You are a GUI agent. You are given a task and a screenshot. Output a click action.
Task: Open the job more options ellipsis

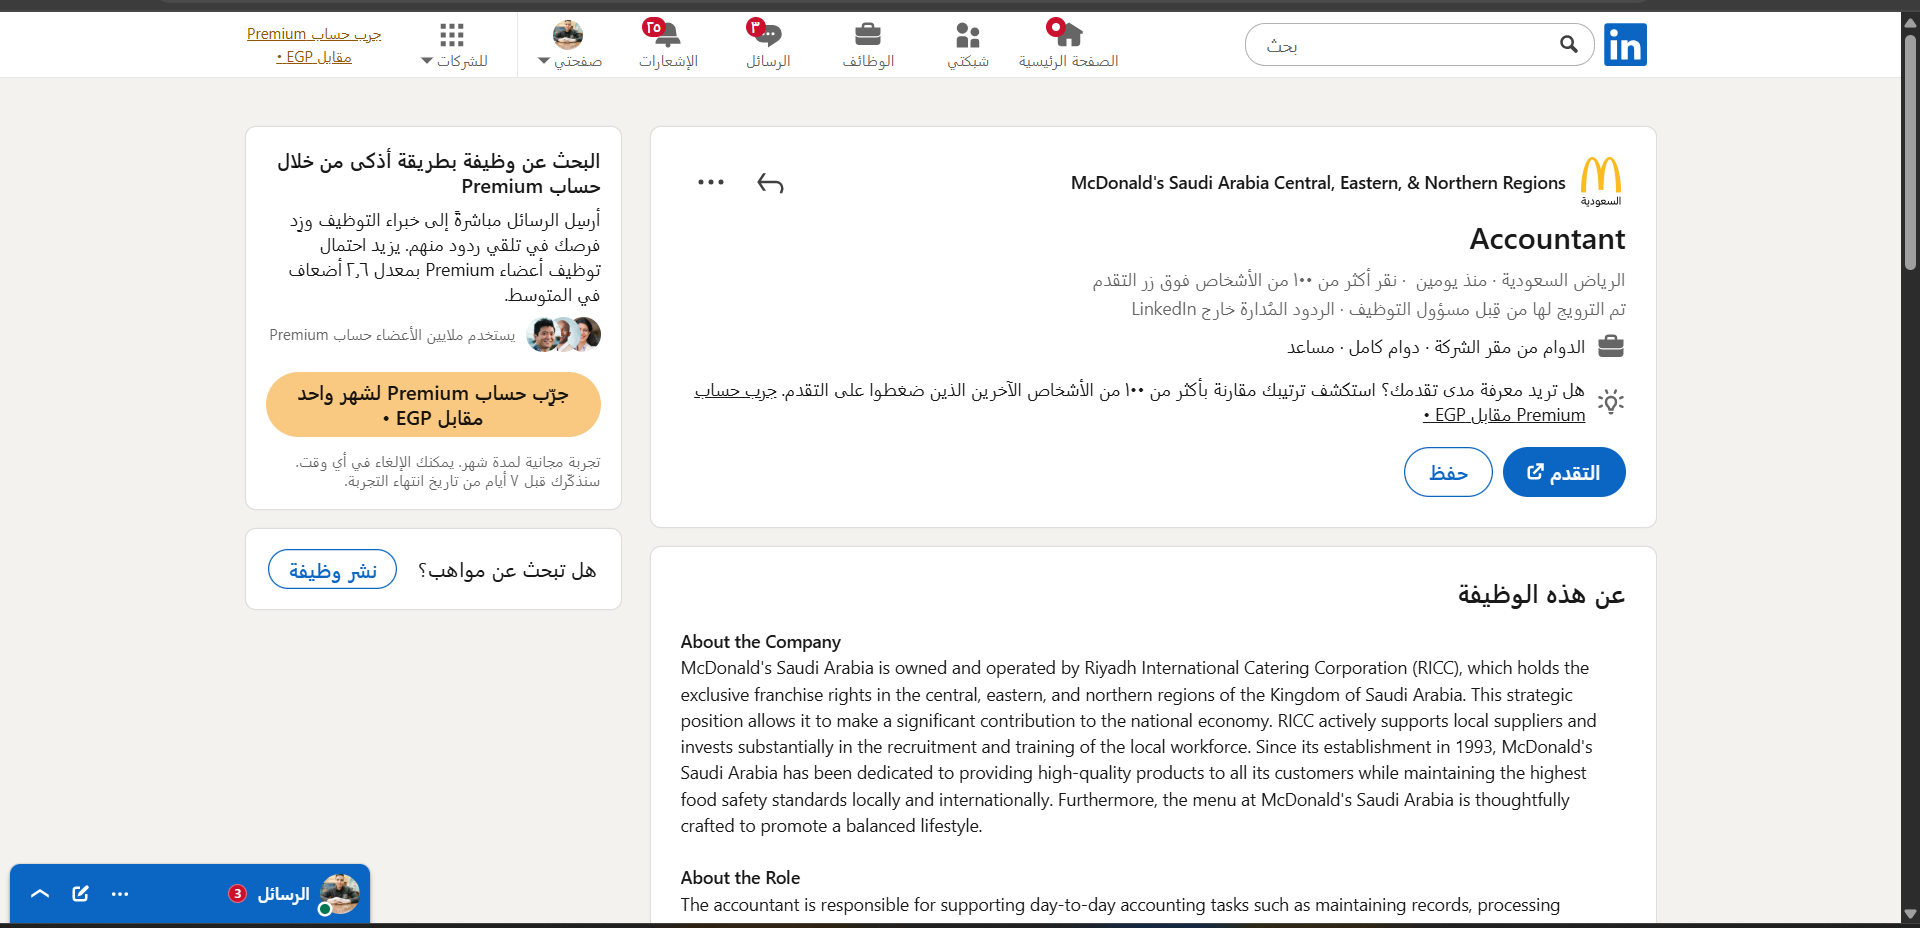[711, 182]
